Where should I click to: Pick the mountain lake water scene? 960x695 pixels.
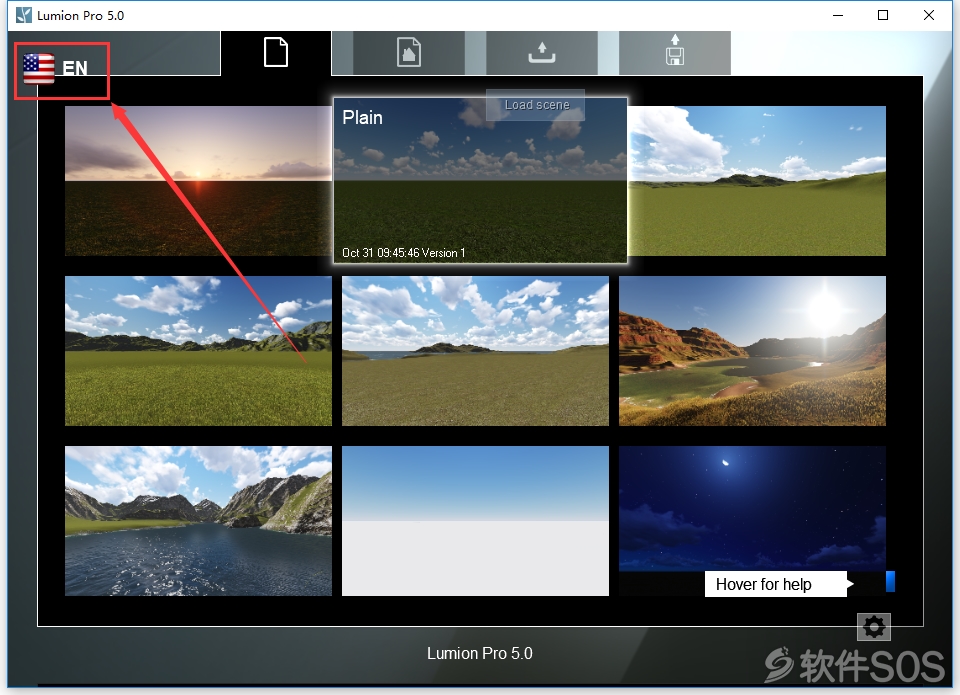tap(198, 520)
